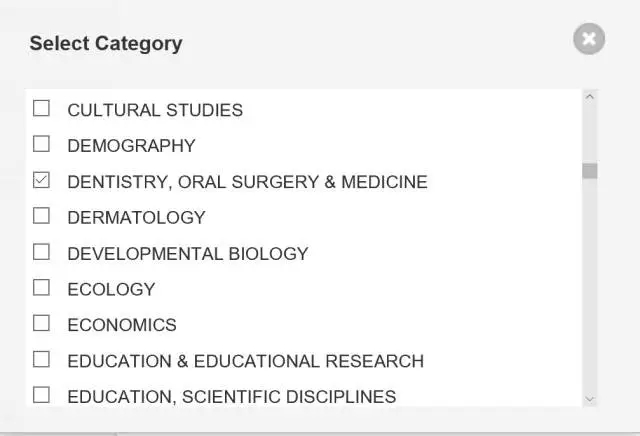640x436 pixels.
Task: Click the scroll down arrow of category list
Action: tap(589, 398)
